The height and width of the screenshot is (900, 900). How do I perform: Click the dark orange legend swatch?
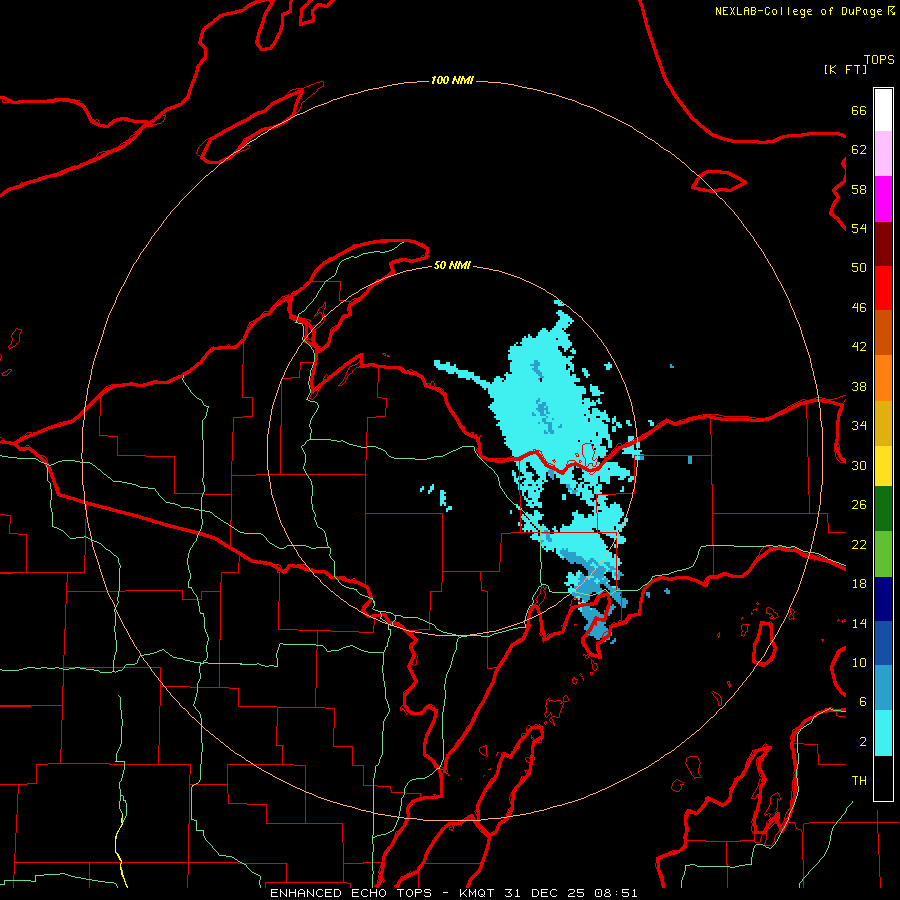pyautogui.click(x=883, y=333)
